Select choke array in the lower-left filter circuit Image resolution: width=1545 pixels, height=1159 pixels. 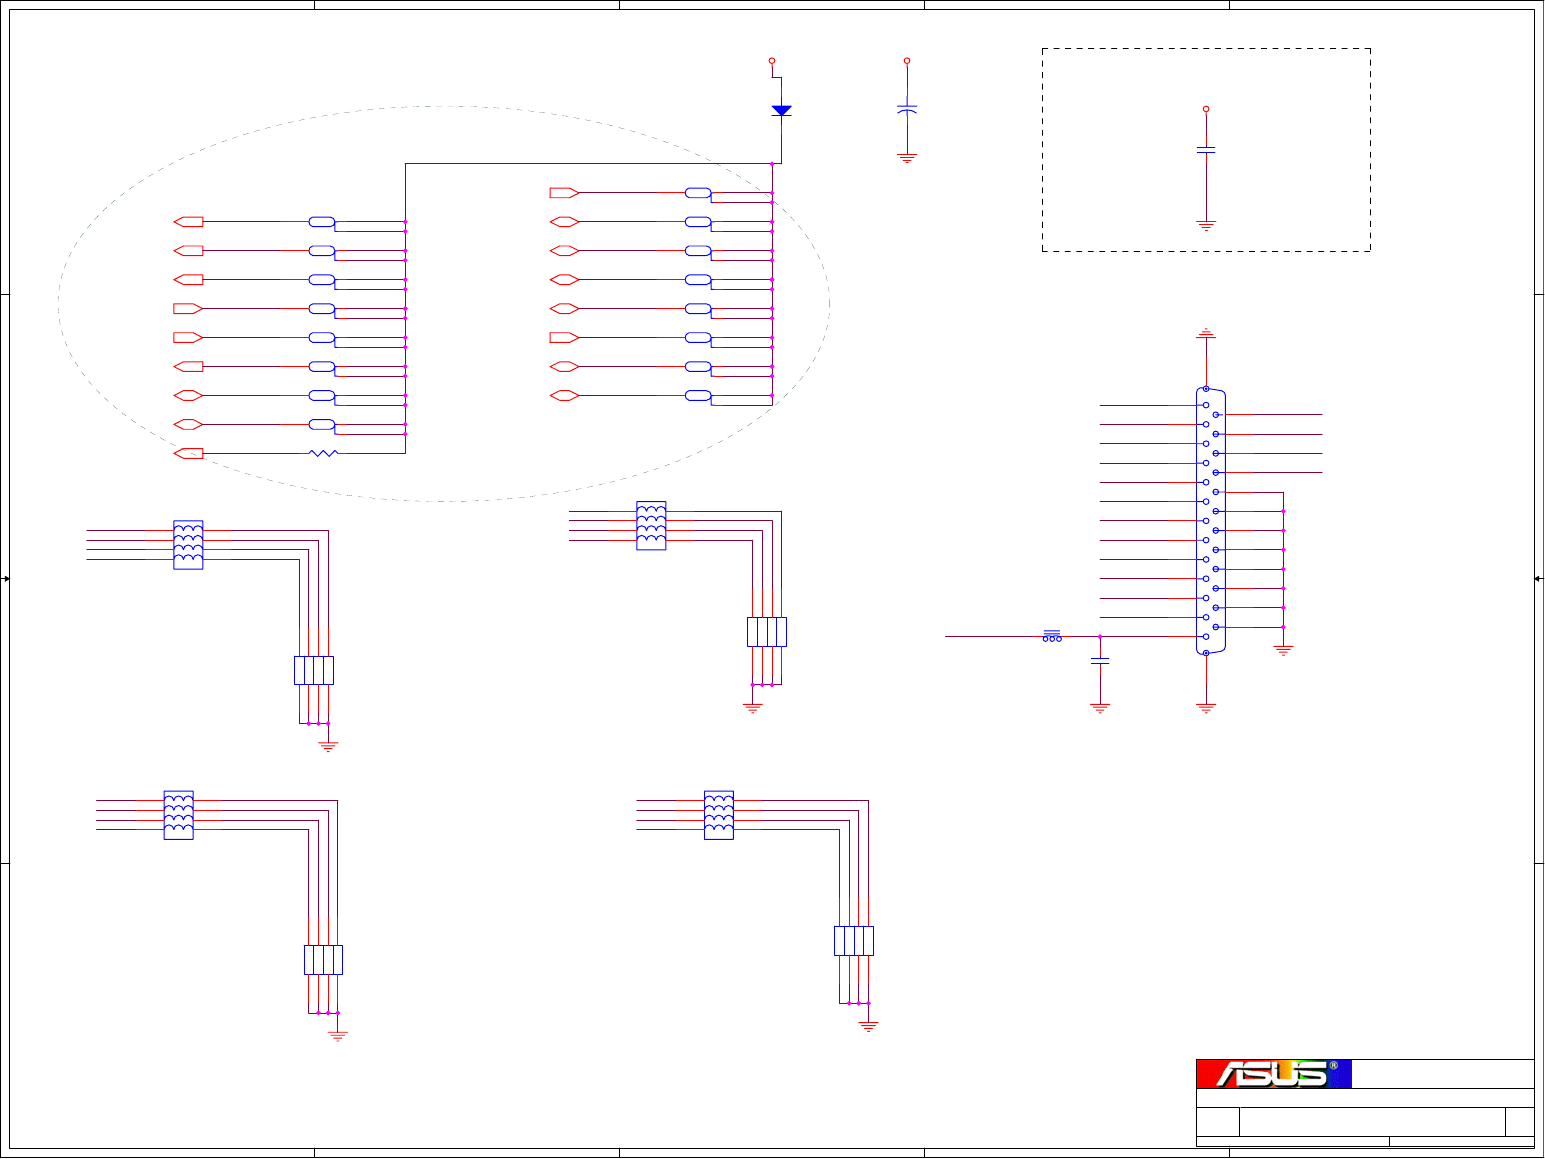[x=178, y=815]
